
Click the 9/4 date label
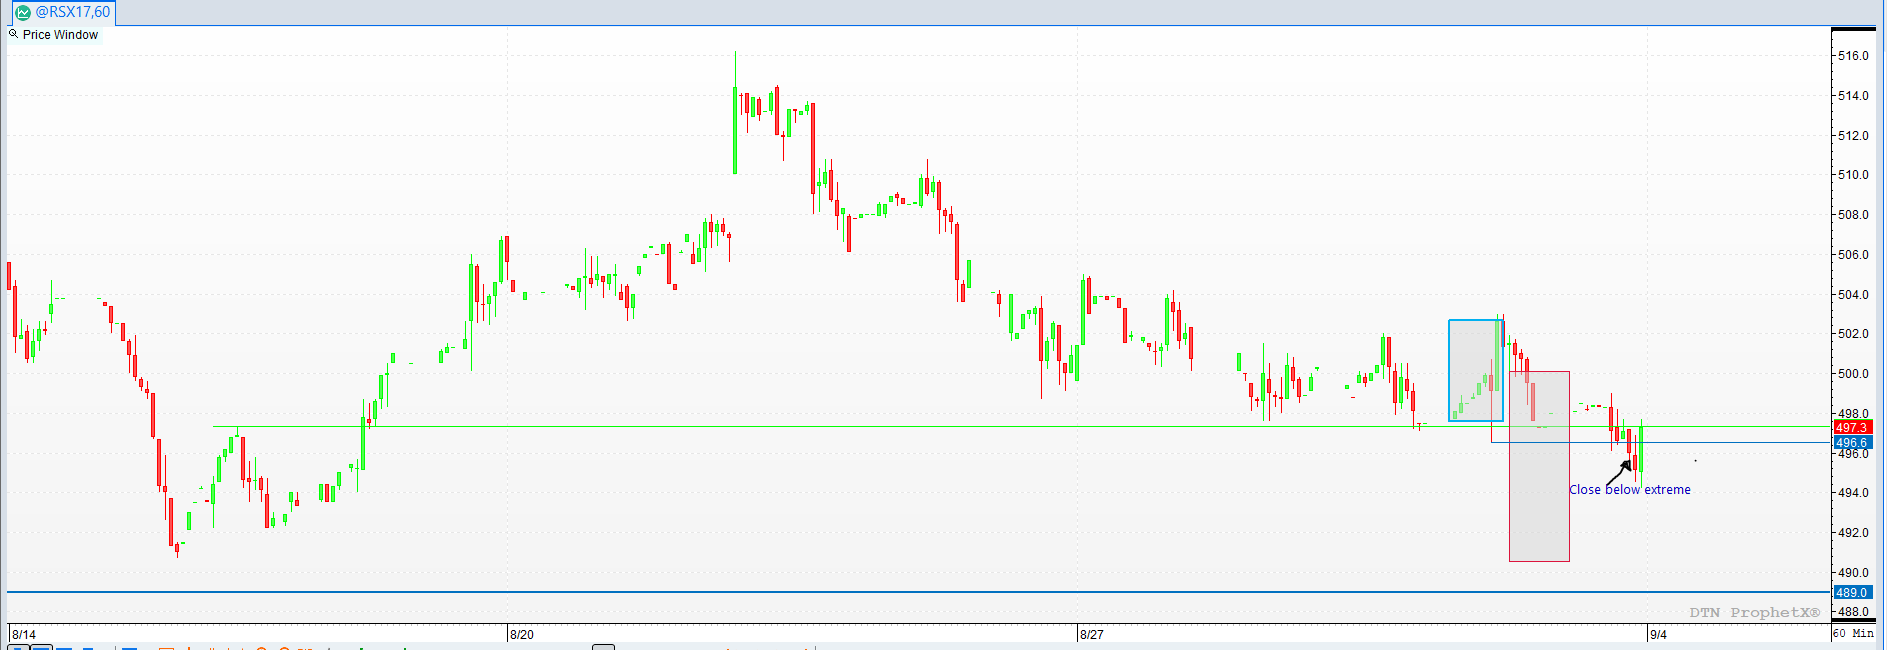[x=1659, y=635]
